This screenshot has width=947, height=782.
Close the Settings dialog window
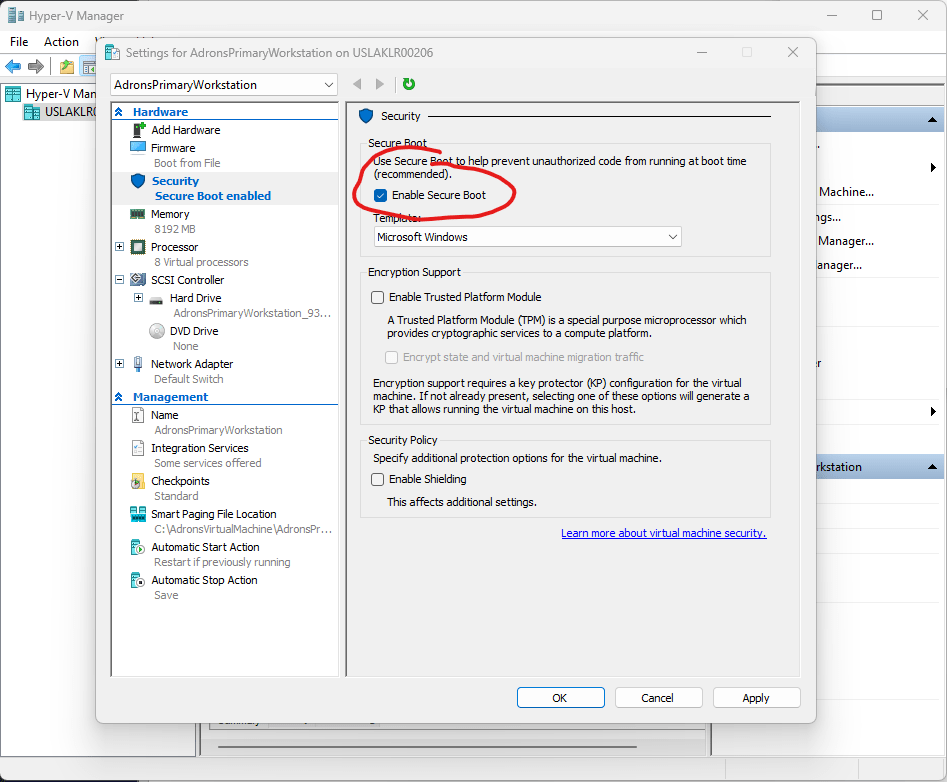(792, 53)
